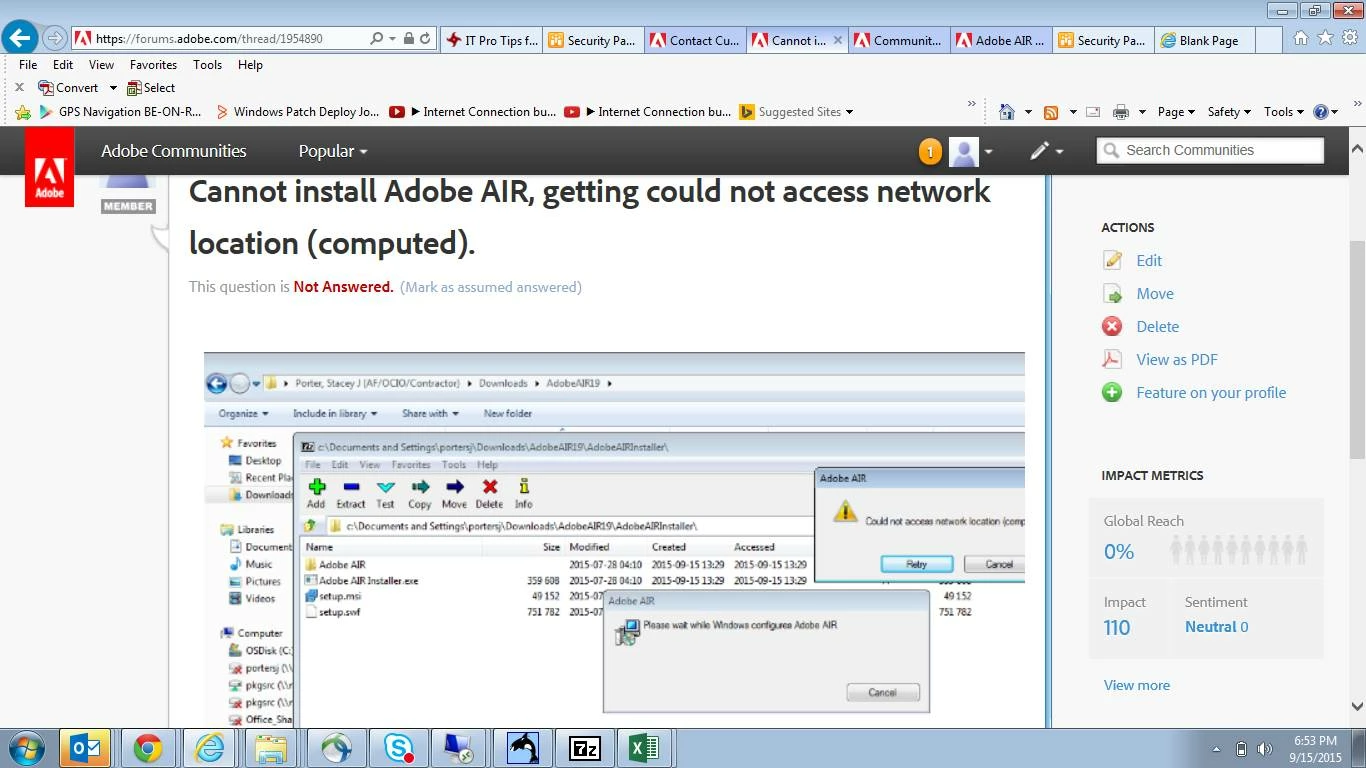Open the Adobe Communities header link

(174, 151)
